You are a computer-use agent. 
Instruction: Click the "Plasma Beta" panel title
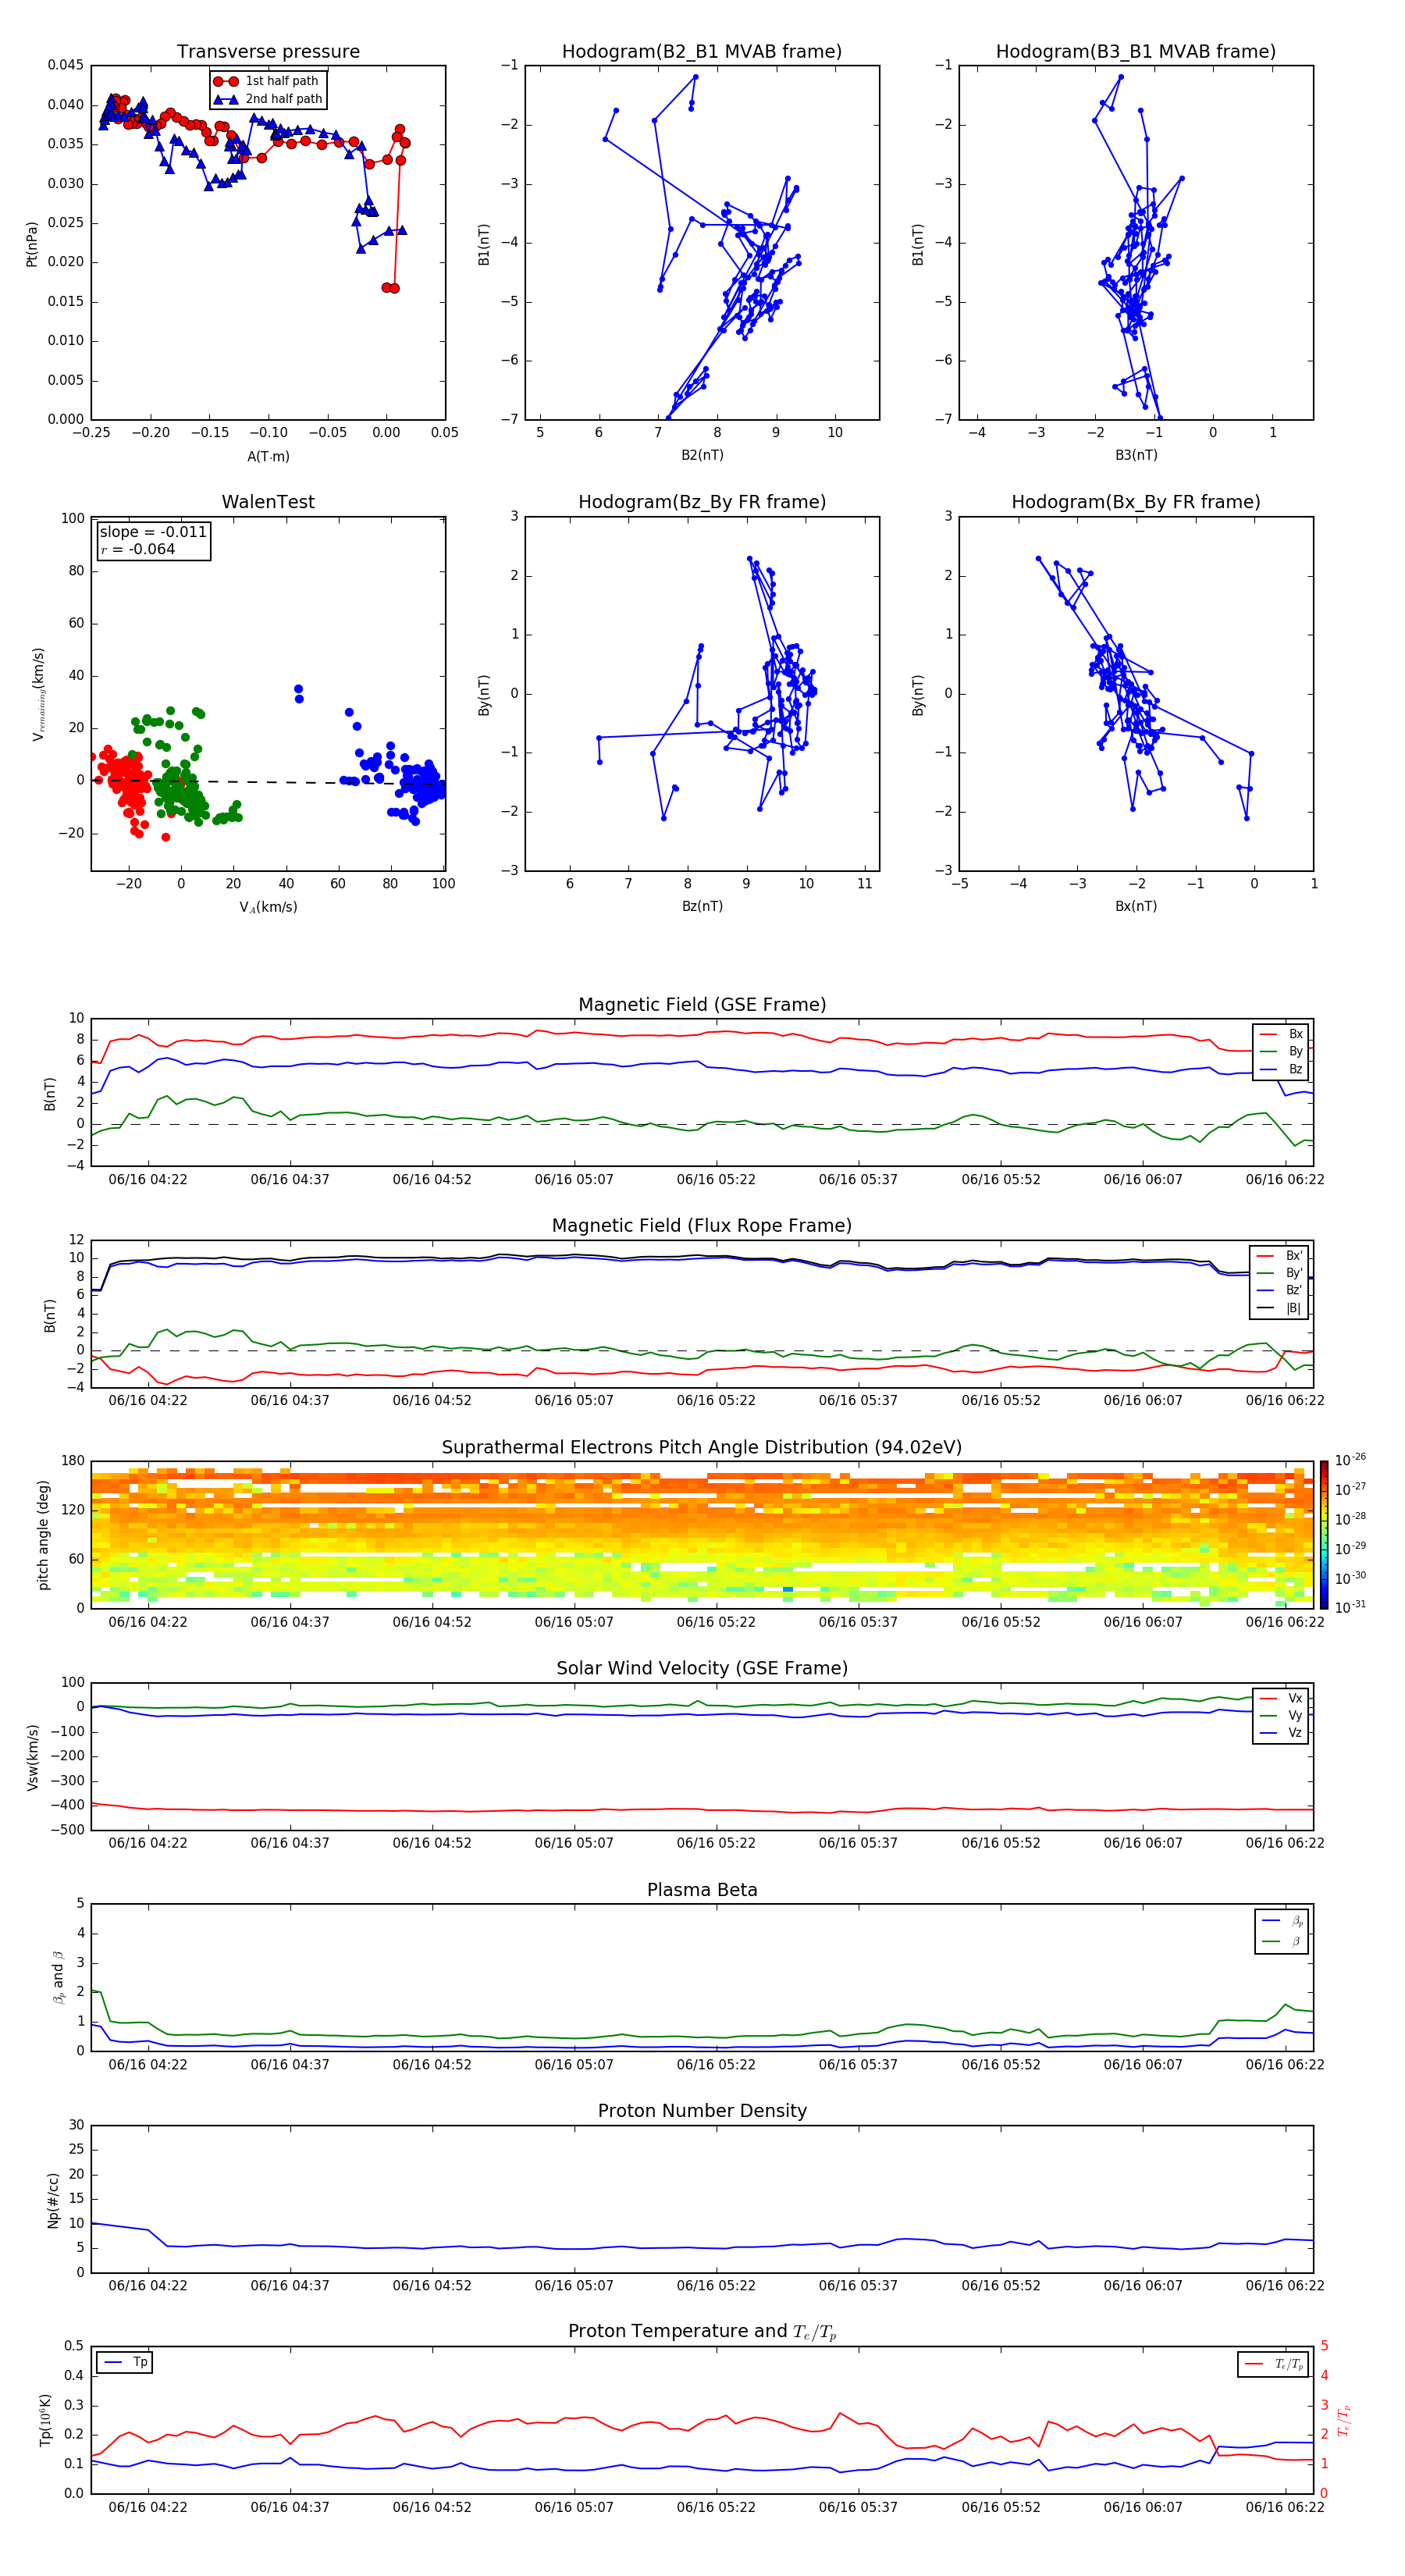point(702,1891)
